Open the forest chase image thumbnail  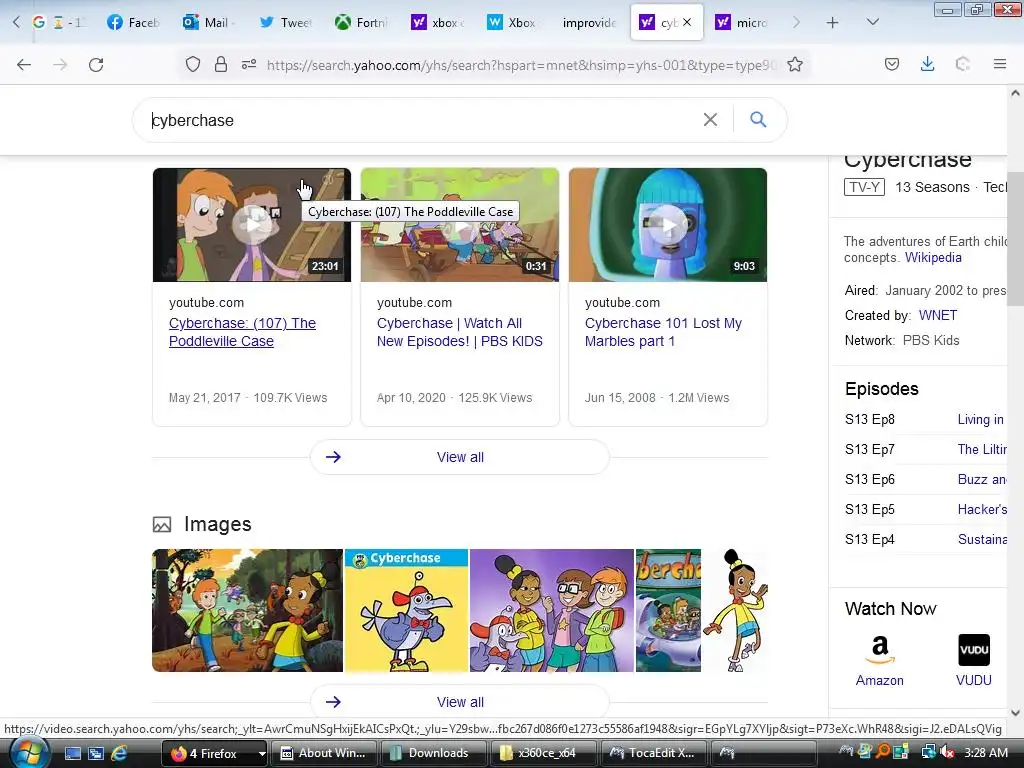coord(248,611)
